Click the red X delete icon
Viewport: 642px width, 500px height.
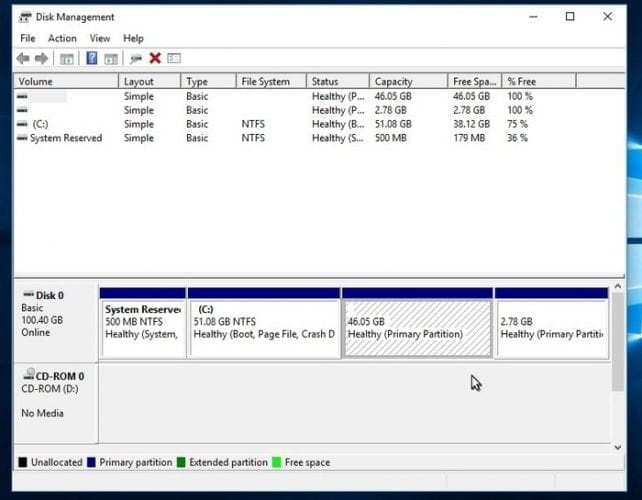(155, 58)
